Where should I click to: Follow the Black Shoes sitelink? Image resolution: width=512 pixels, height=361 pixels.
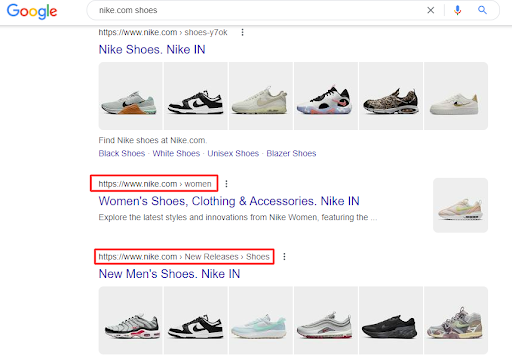(x=122, y=153)
